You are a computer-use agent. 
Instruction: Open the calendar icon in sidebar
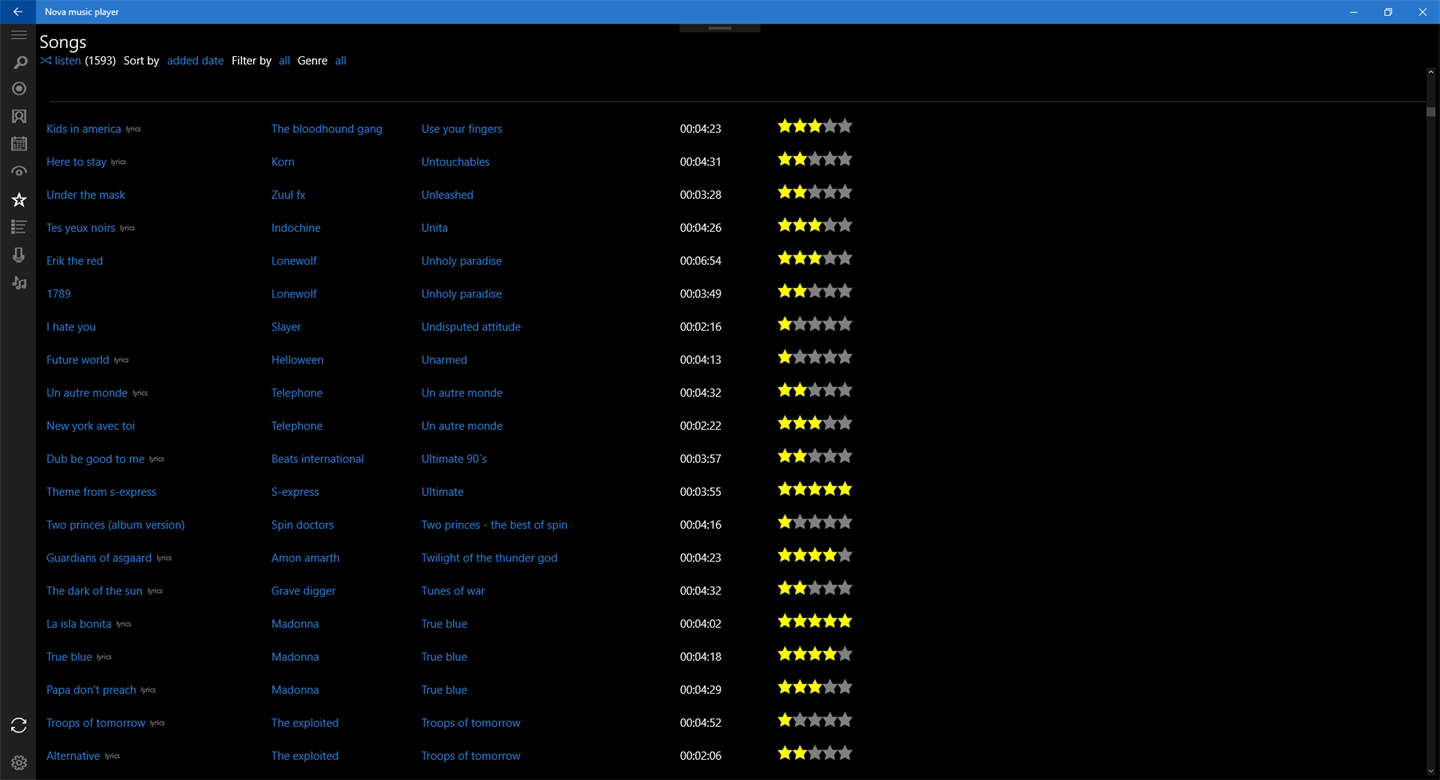[18, 144]
